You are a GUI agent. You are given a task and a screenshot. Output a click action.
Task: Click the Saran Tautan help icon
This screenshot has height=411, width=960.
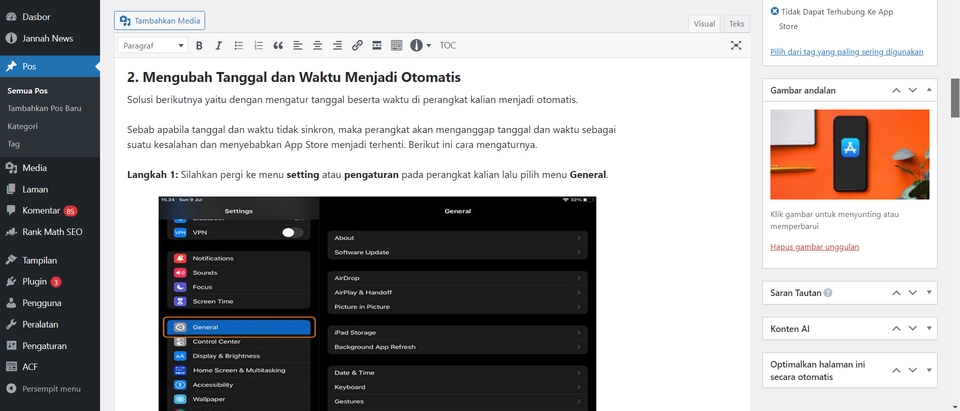pyautogui.click(x=828, y=293)
